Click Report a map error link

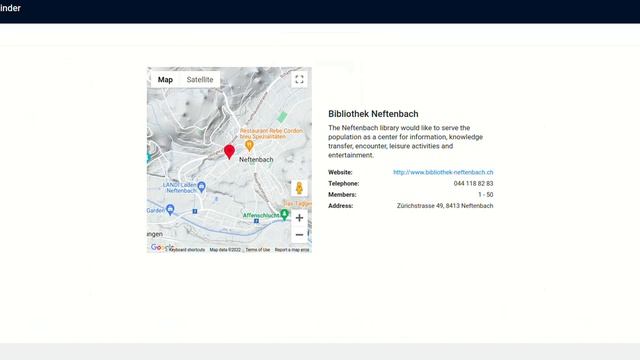[292, 250]
